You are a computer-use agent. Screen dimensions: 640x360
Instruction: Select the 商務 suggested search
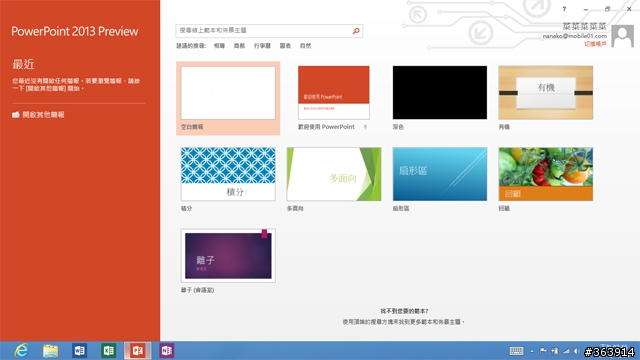(239, 46)
